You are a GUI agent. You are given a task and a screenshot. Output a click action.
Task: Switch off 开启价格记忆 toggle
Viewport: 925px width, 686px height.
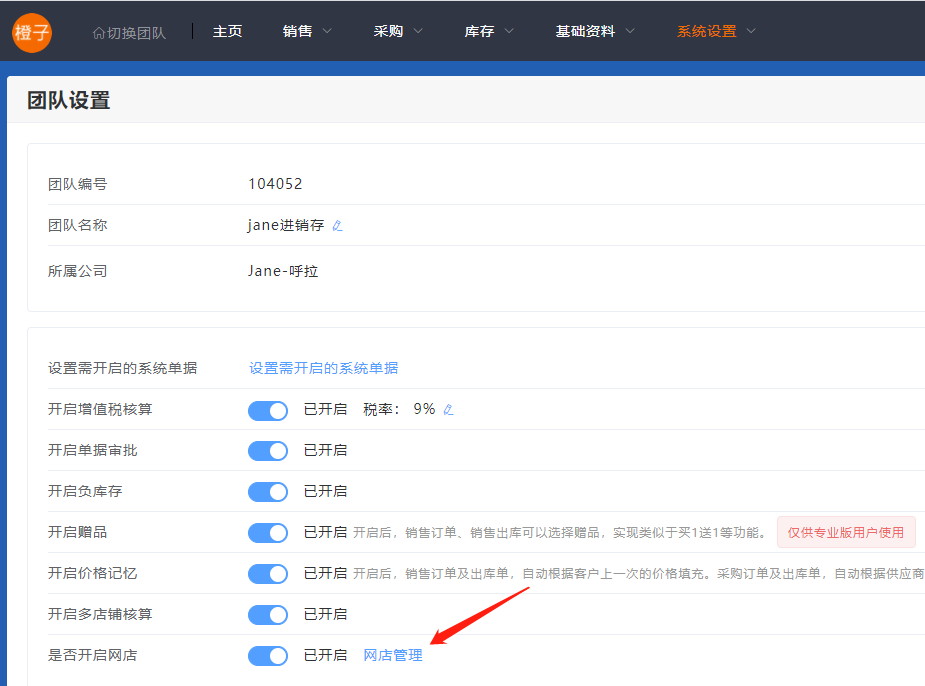[268, 574]
